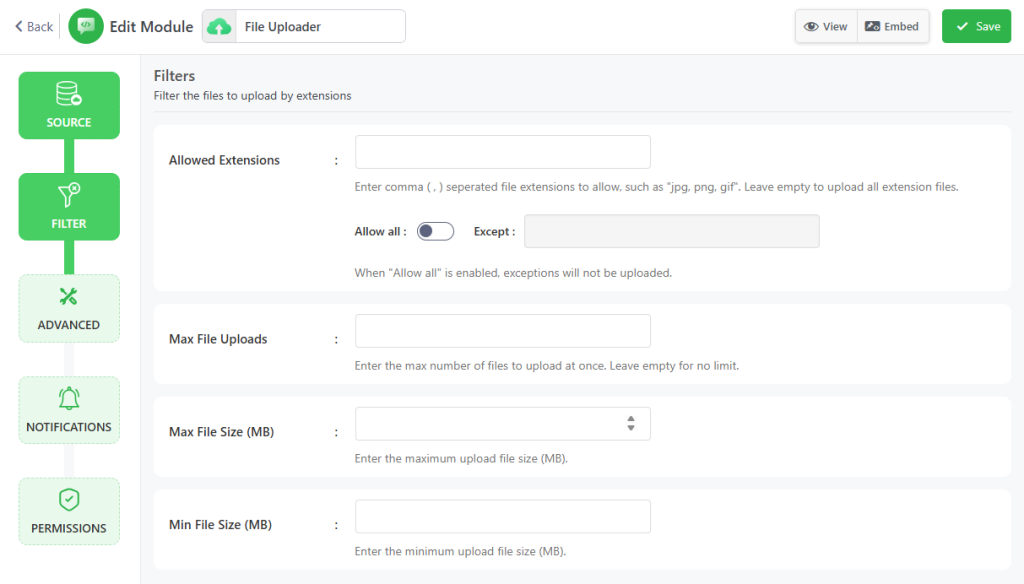Go back using the Back link
1024x584 pixels.
(x=34, y=27)
